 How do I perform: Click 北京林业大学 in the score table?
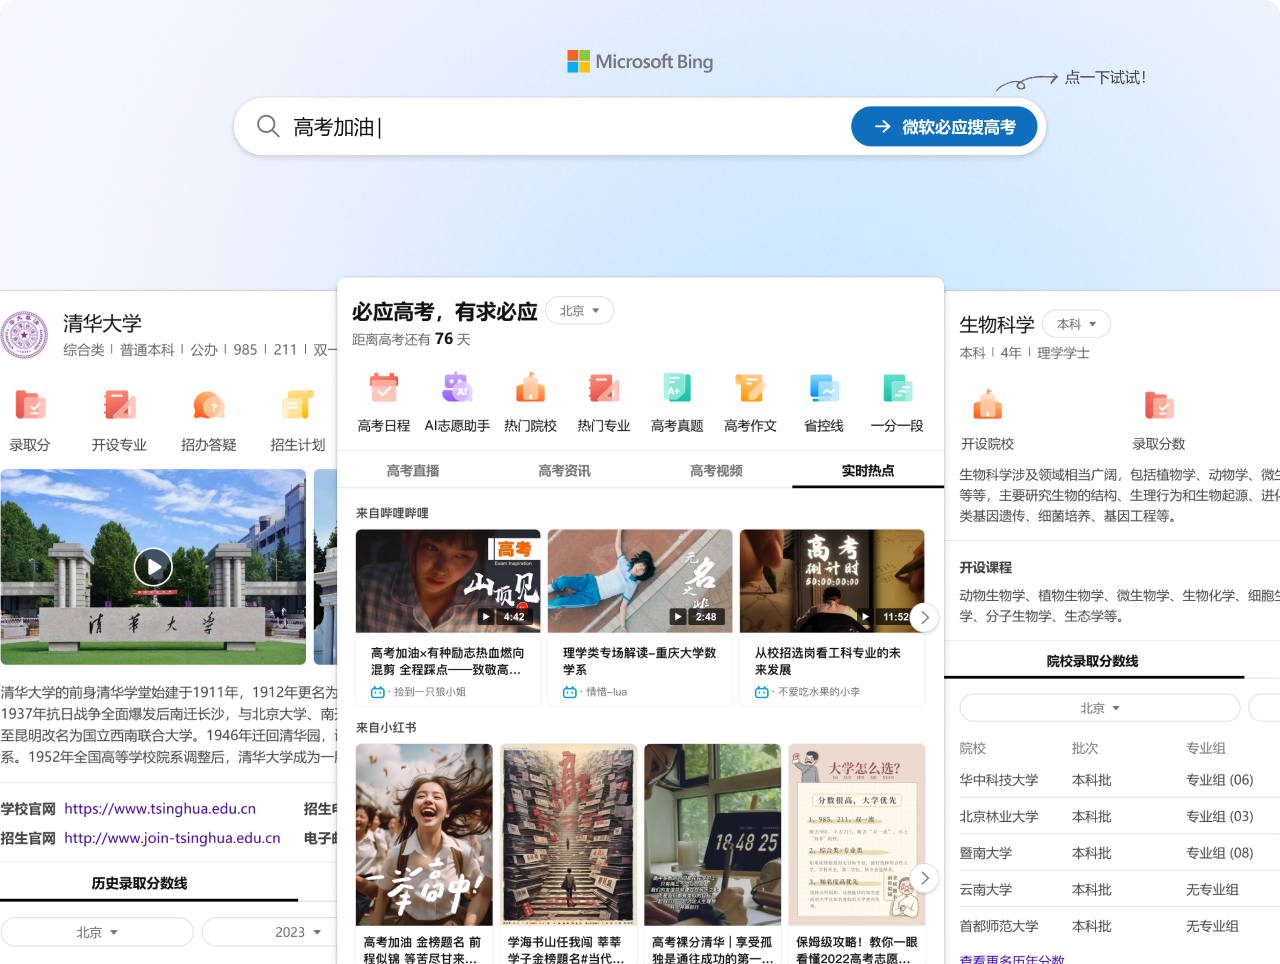click(999, 817)
